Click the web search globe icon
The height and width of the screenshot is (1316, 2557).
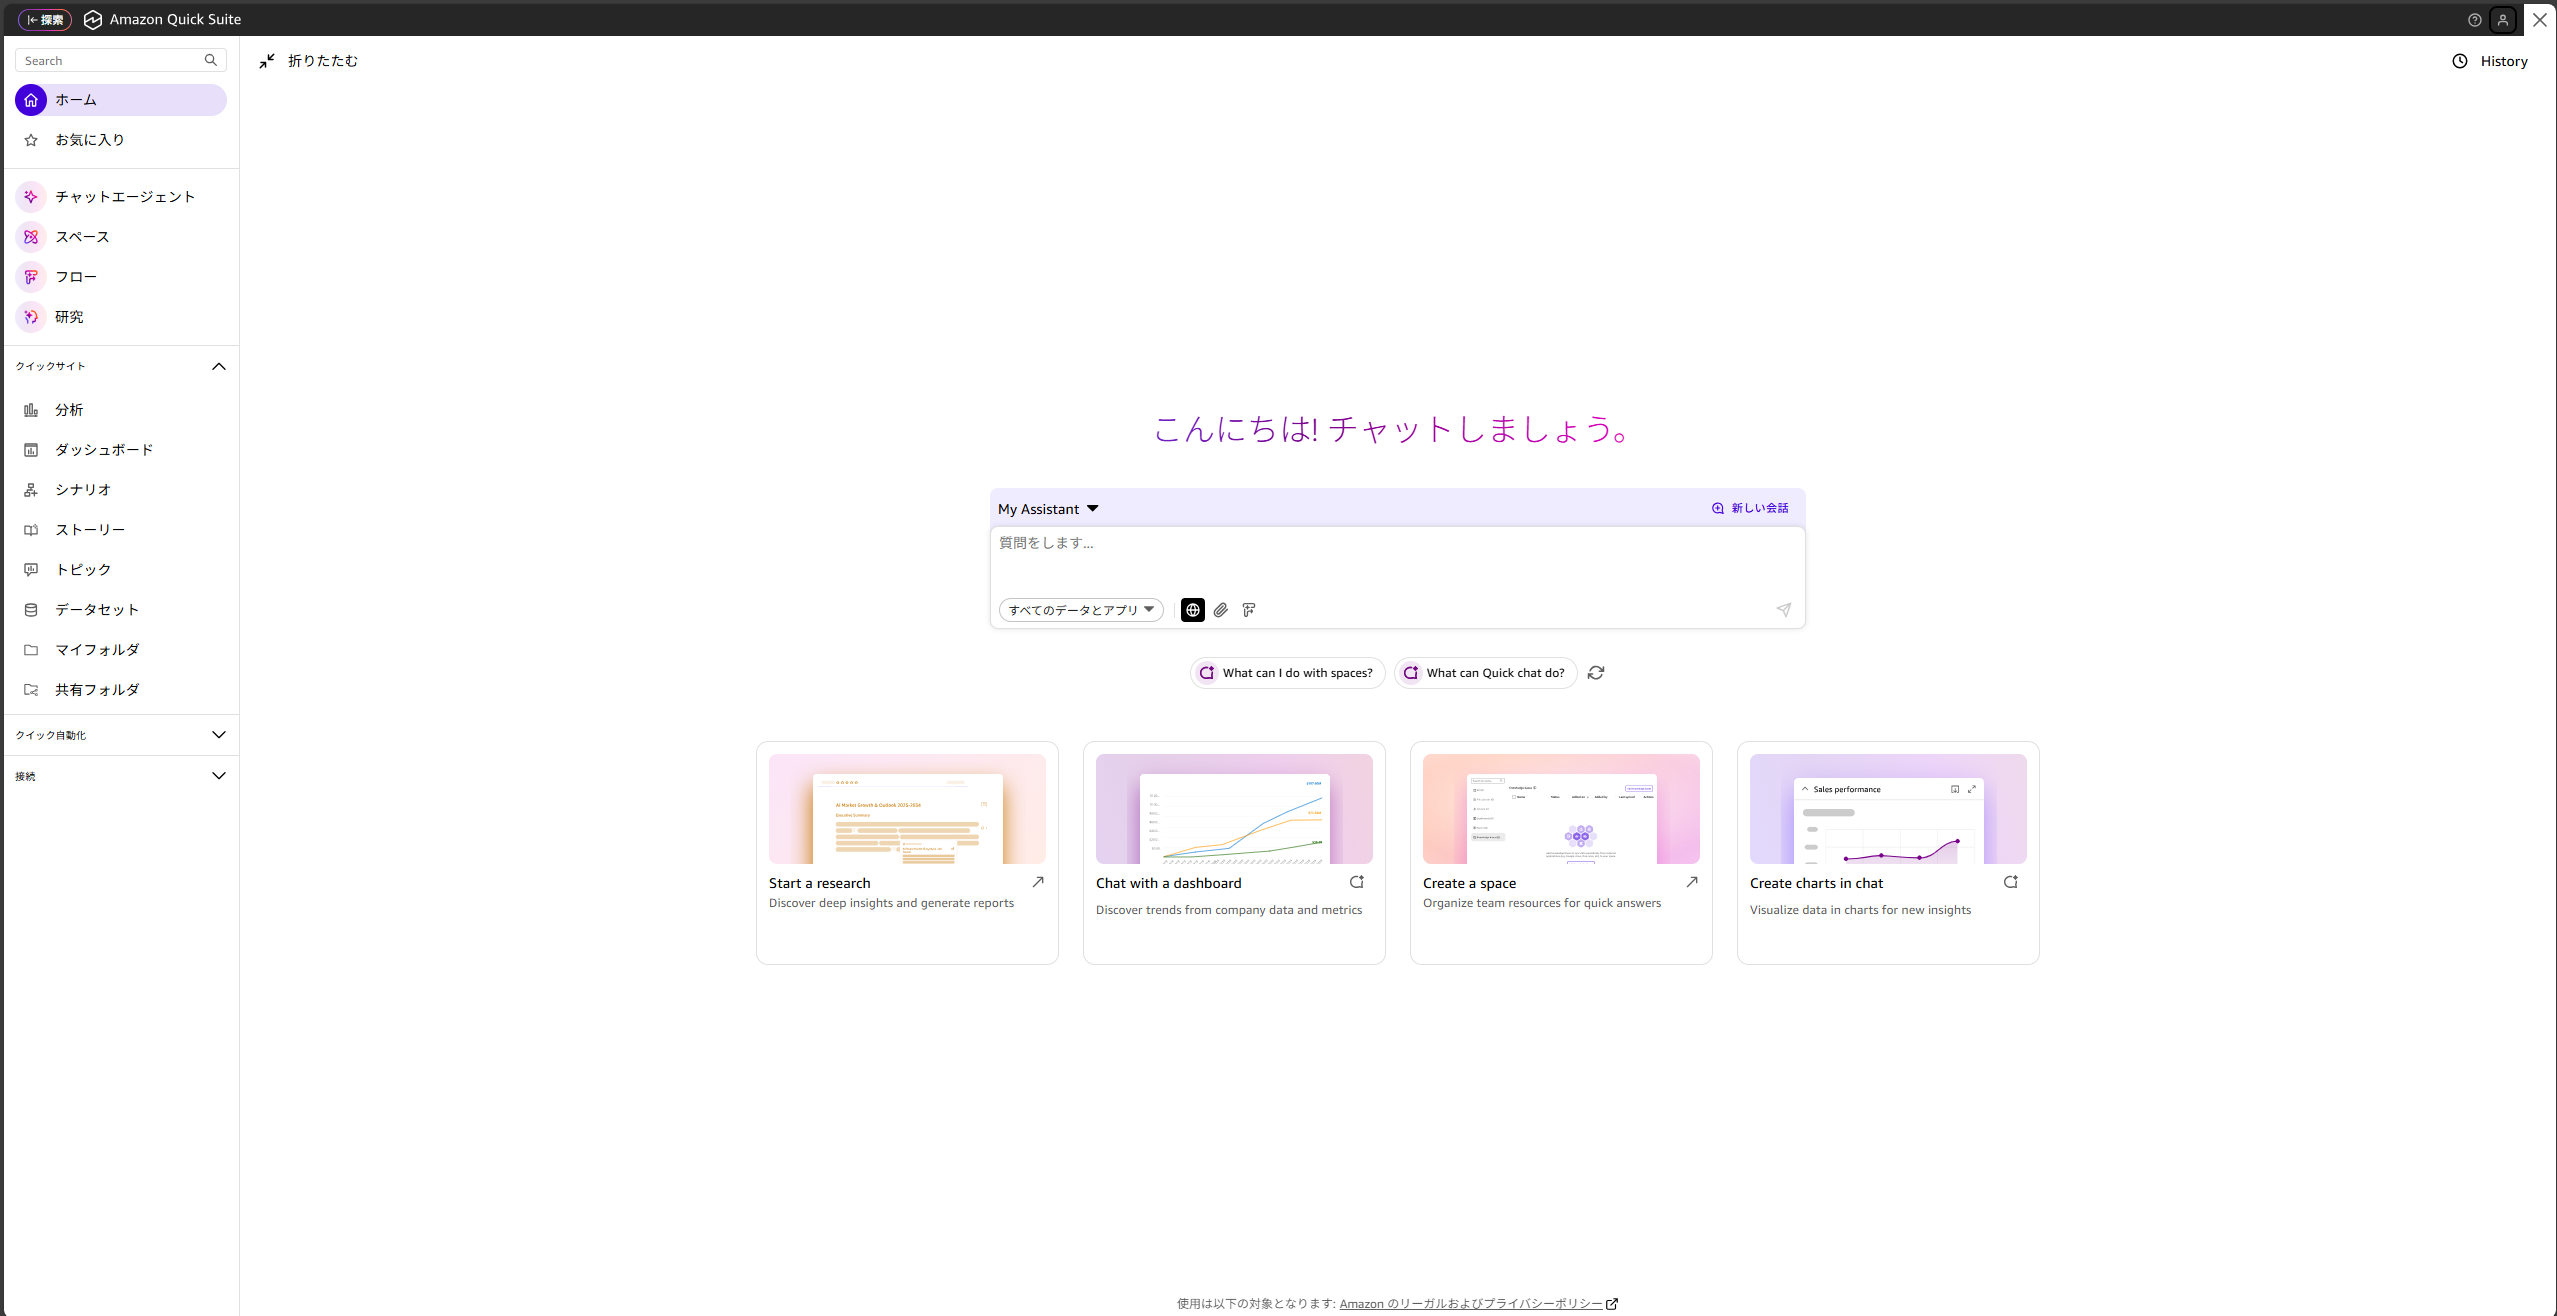[1192, 610]
